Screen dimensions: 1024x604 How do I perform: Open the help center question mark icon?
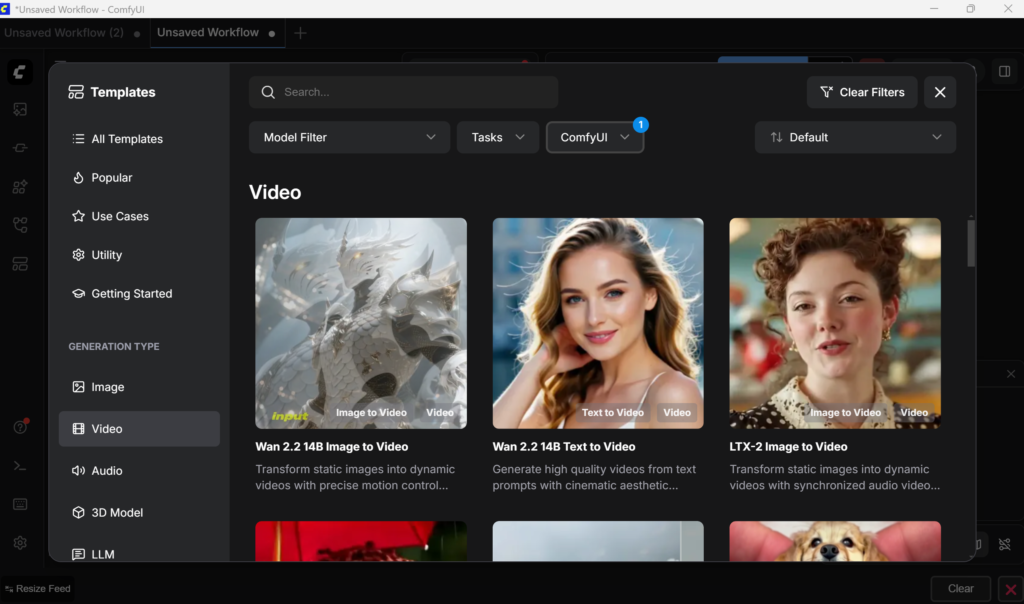[x=20, y=427]
